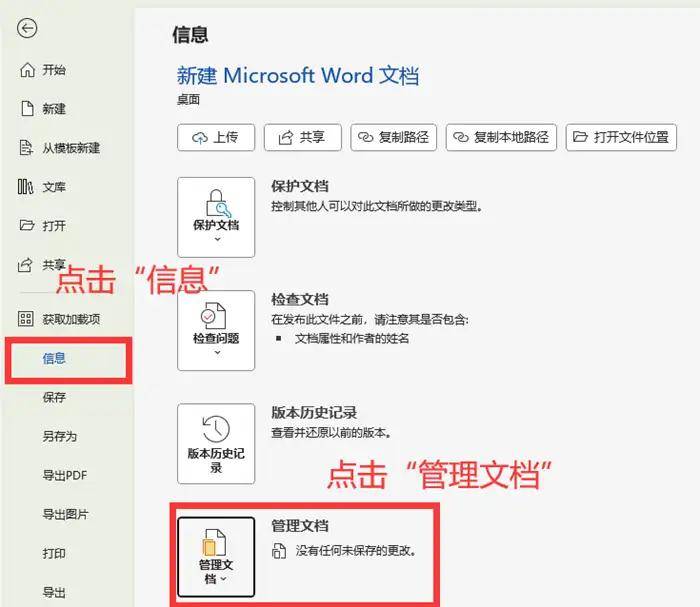Expand the 管理文档 dropdown chevron
The image size is (700, 607).
pyautogui.click(x=224, y=579)
